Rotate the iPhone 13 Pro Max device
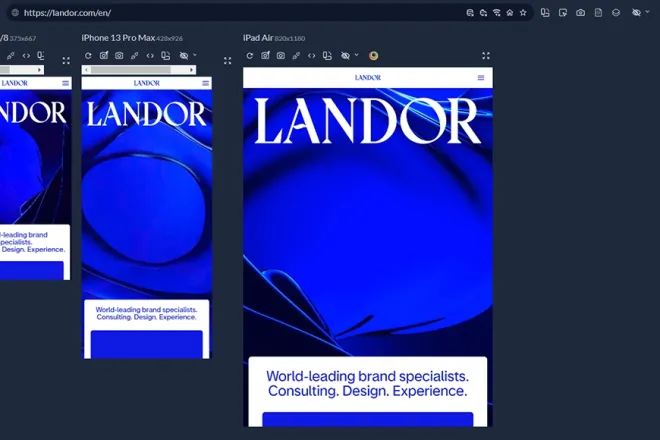The width and height of the screenshot is (660, 440). coord(166,56)
